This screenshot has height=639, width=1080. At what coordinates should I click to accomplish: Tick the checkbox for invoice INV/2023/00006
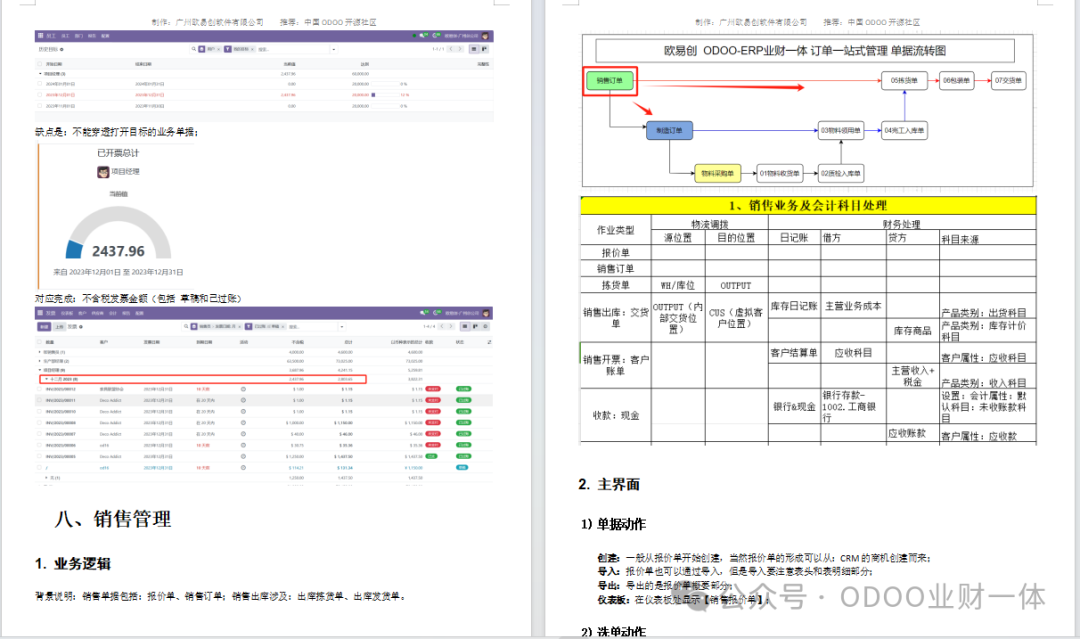click(39, 445)
